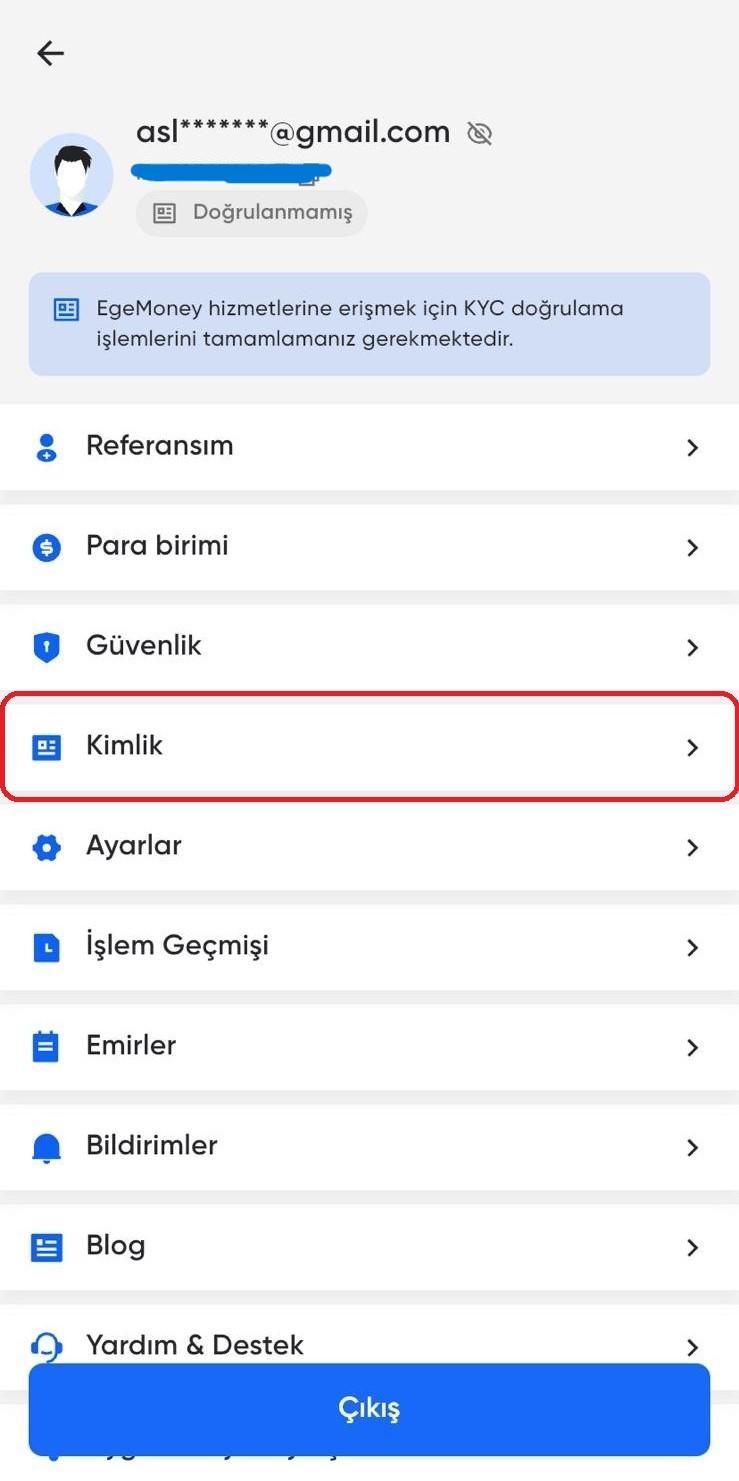Viewport: 739px width, 1481px height.
Task: Click the Doğrulanmamış verification badge
Action: 250,212
